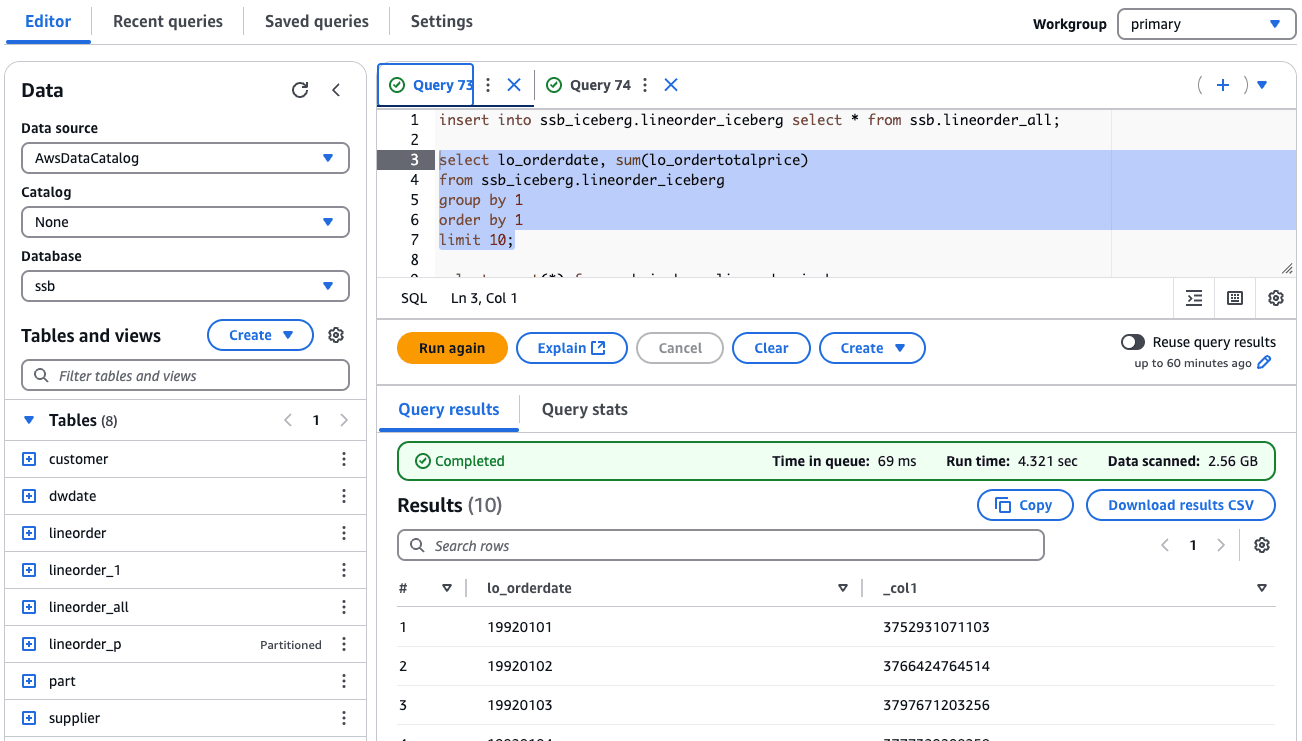Screen dimensions: 1302x741
Task: Open Create dropdown in Tables and views
Action: [x=260, y=335]
